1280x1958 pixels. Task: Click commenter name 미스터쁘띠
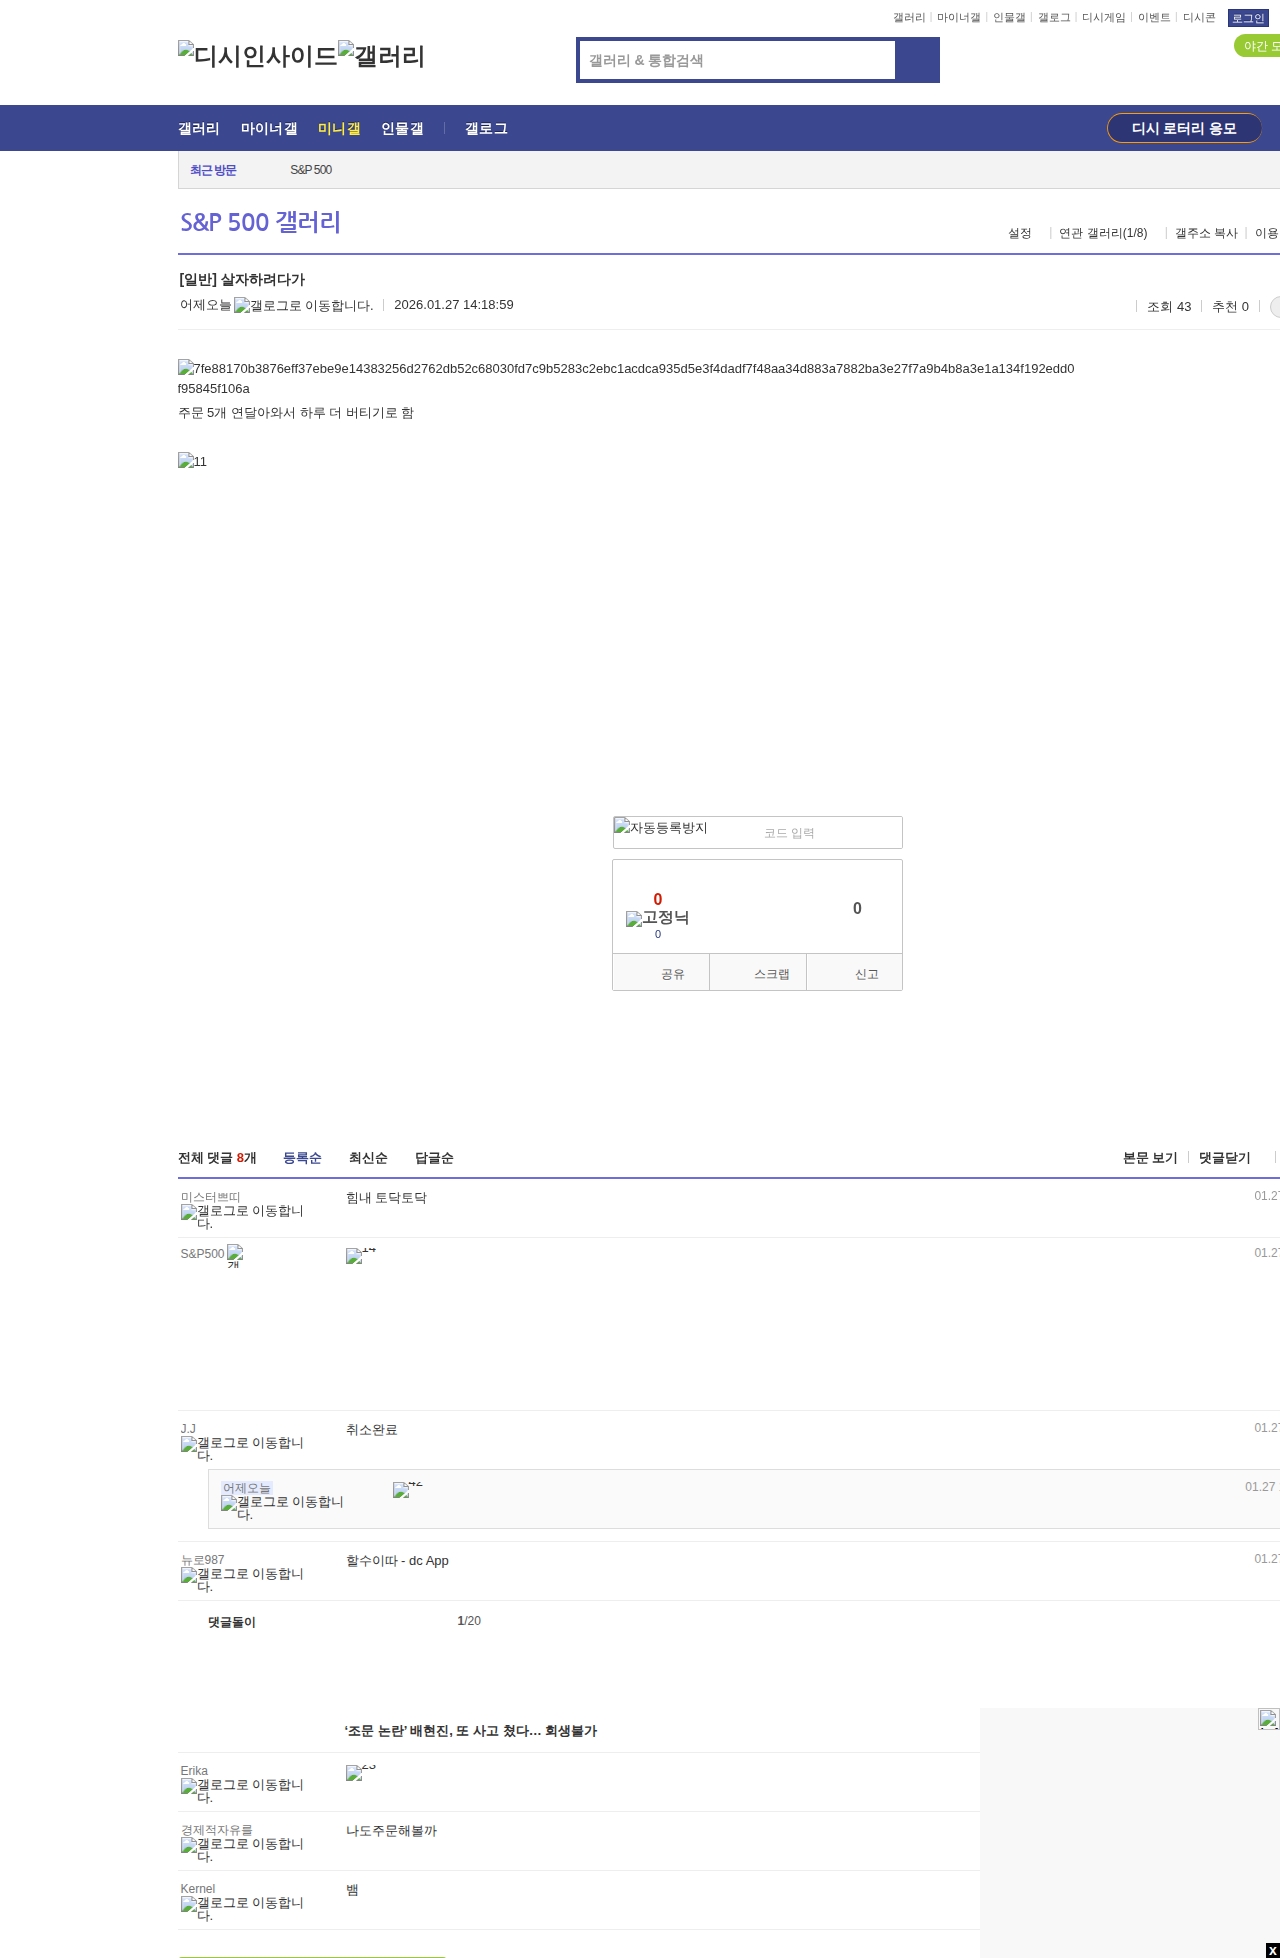coord(211,1197)
